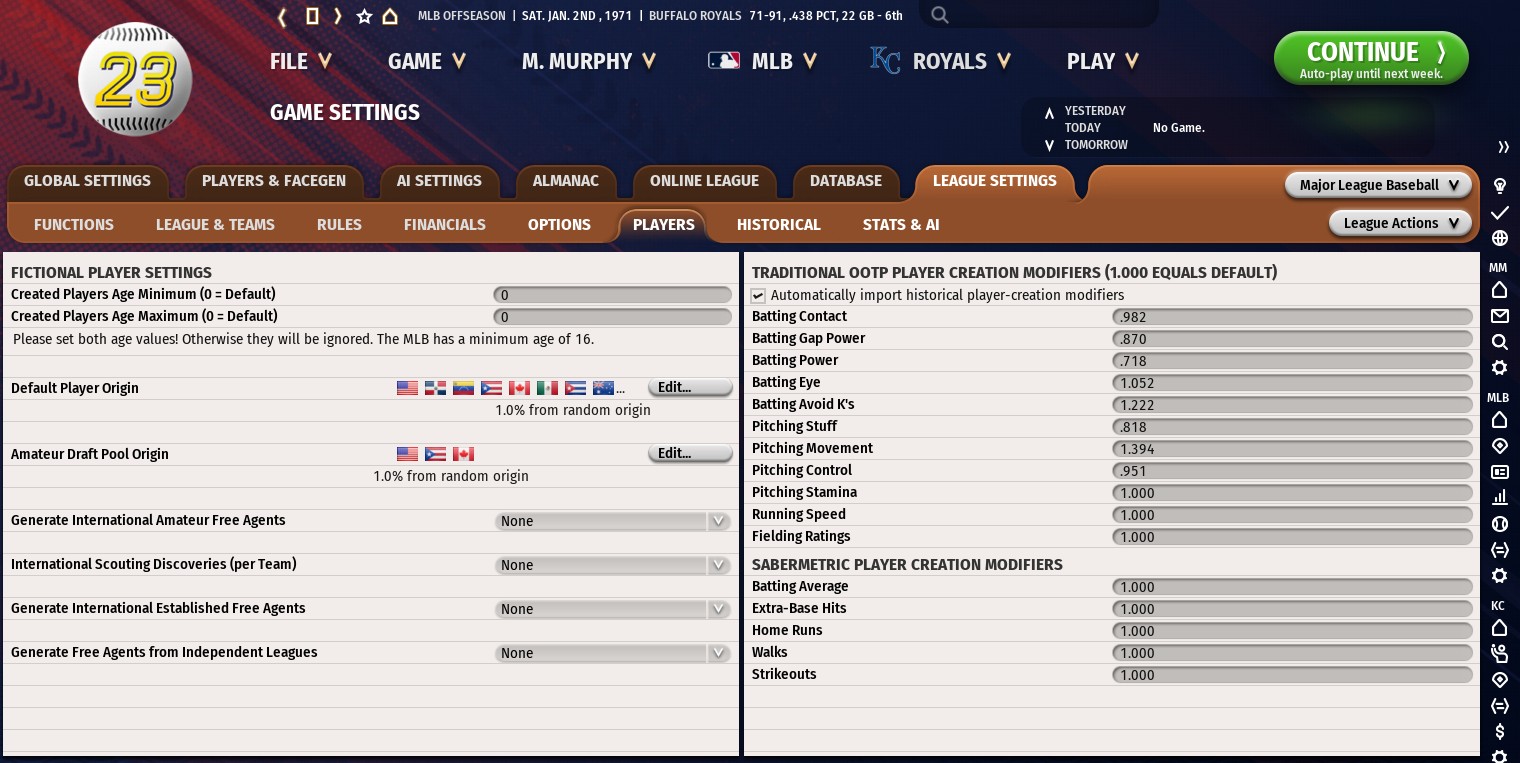Image resolution: width=1520 pixels, height=763 pixels.
Task: Click the Created Players Age Minimum field
Action: coord(612,295)
